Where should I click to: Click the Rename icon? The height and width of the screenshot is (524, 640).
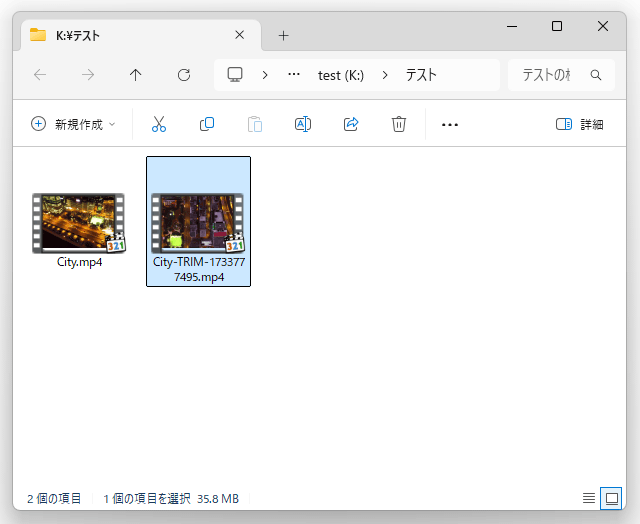click(303, 124)
